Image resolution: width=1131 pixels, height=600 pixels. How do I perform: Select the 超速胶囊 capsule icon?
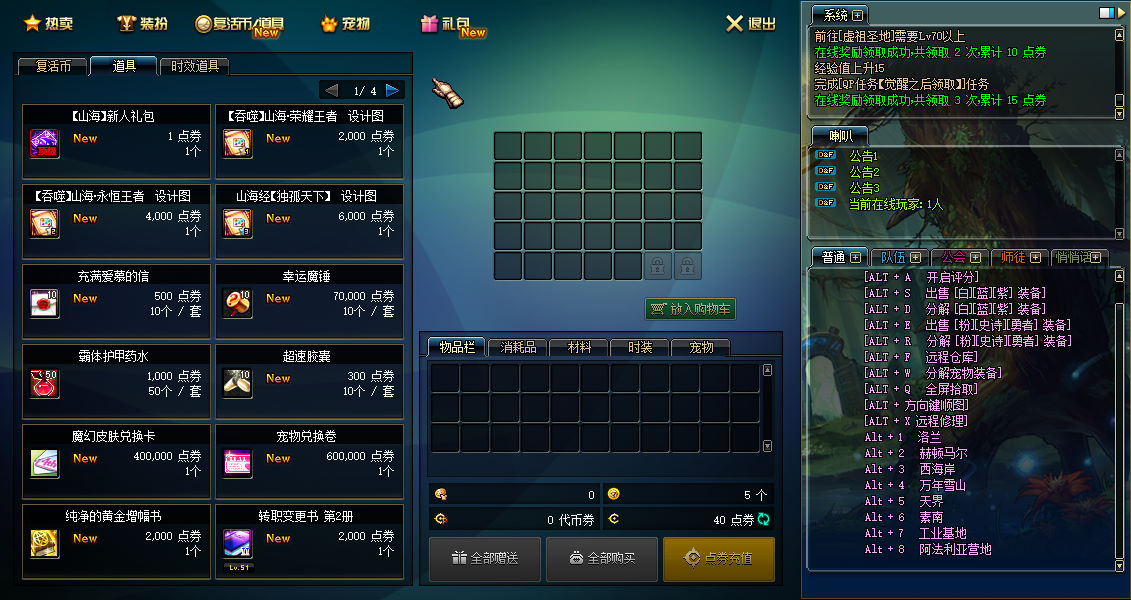pos(237,384)
